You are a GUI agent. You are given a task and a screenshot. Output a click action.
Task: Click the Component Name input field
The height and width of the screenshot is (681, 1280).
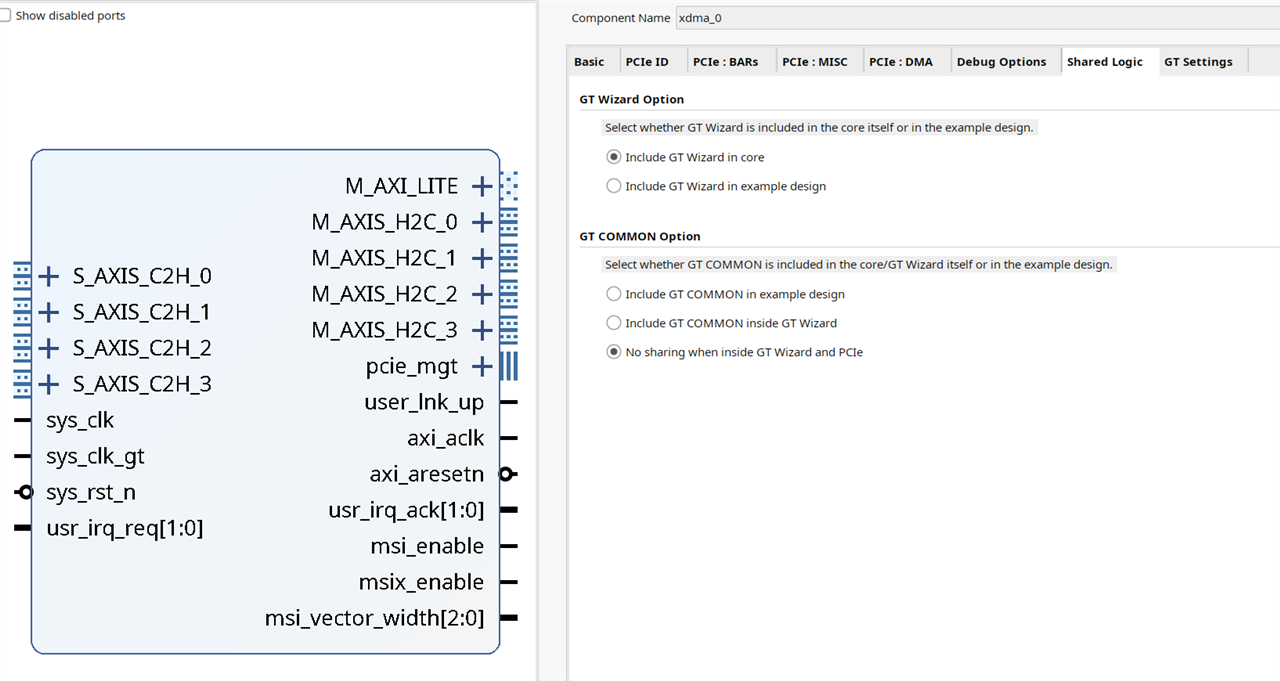tap(977, 18)
